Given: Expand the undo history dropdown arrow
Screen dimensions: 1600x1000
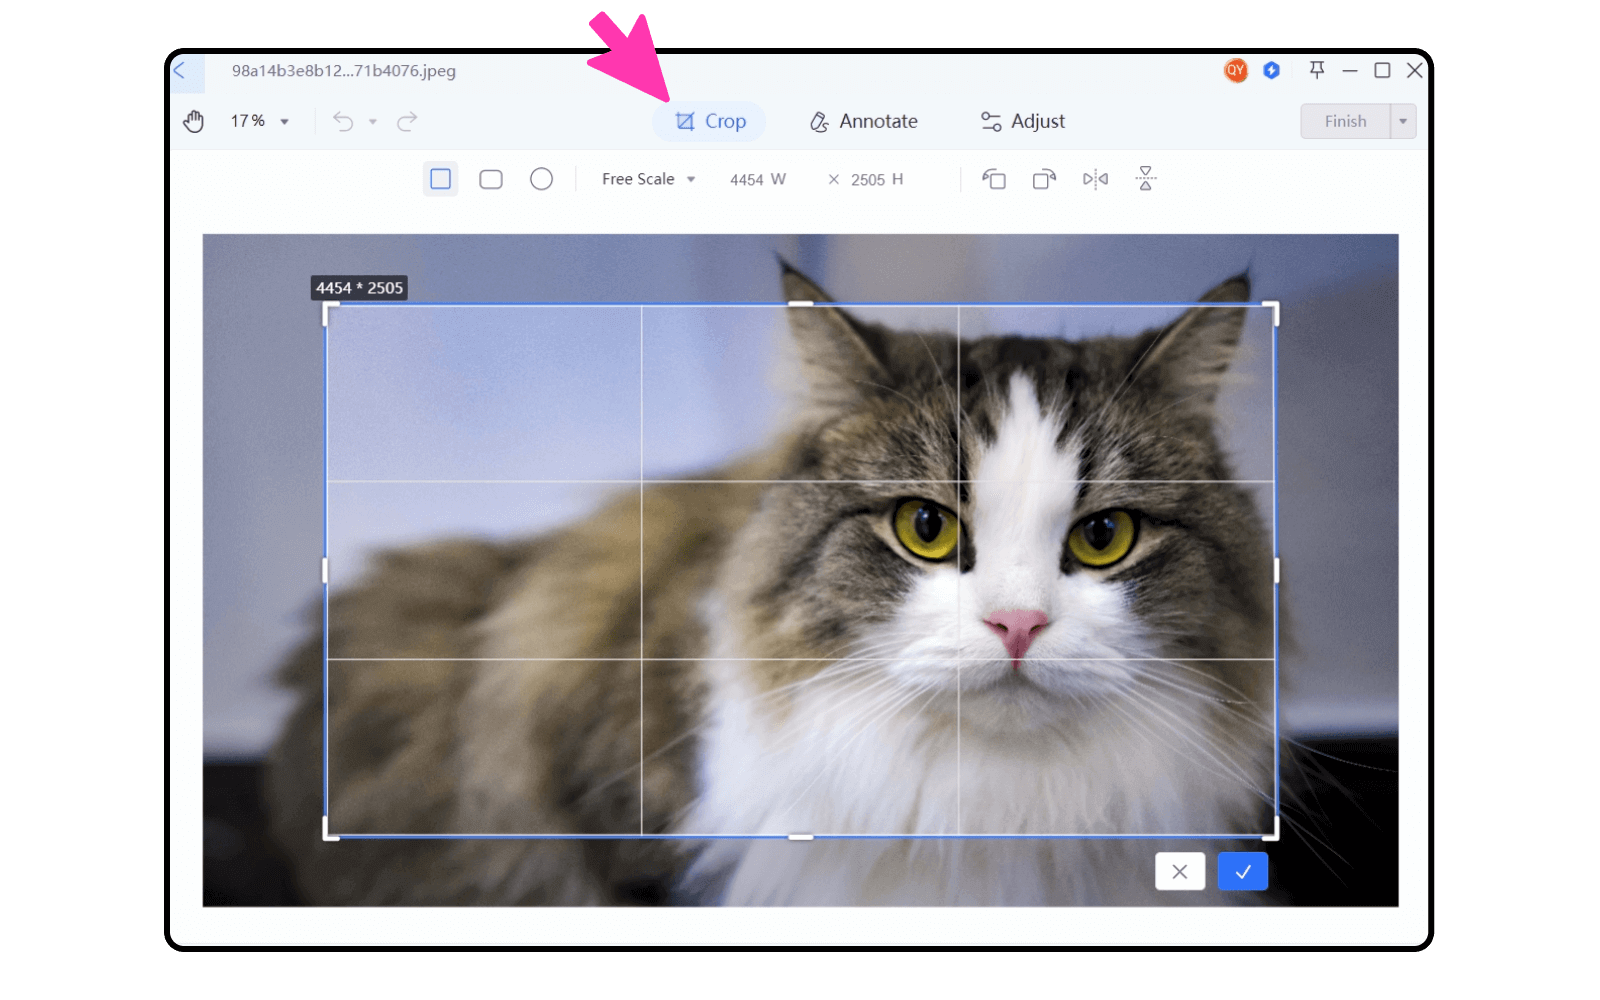Looking at the screenshot, I should click(x=373, y=122).
